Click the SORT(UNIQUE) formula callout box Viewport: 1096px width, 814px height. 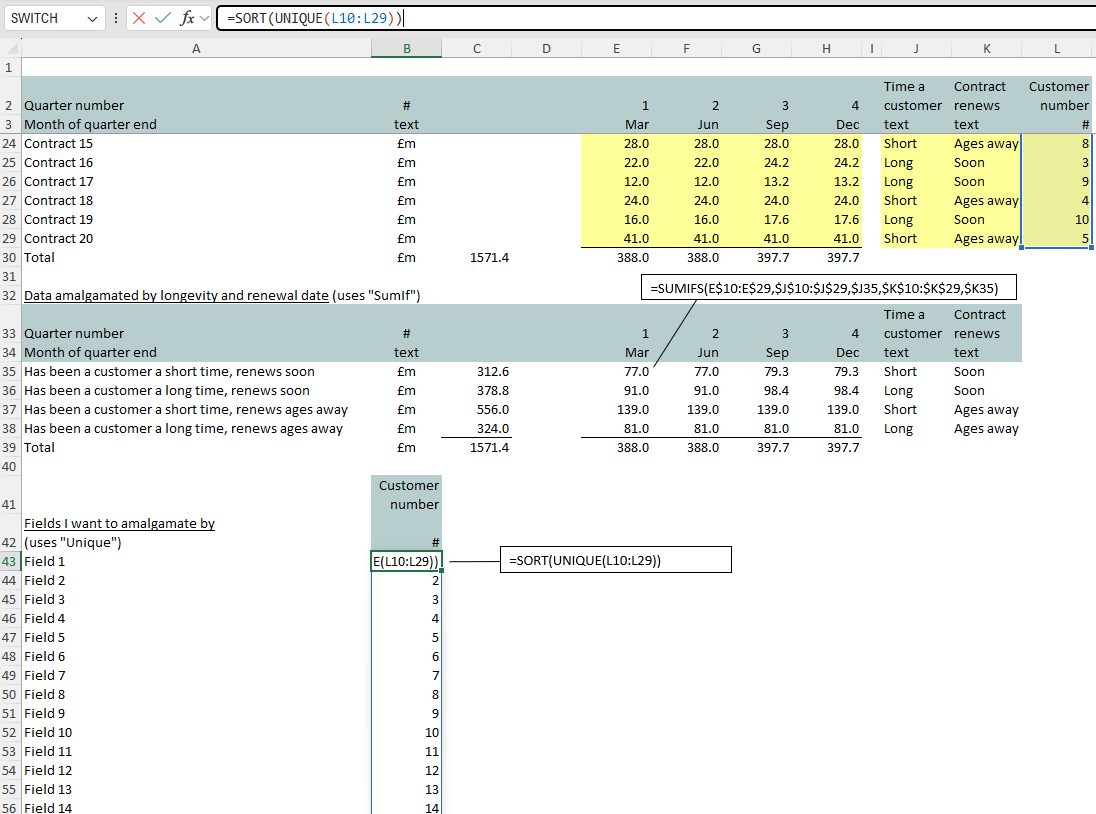[x=615, y=560]
